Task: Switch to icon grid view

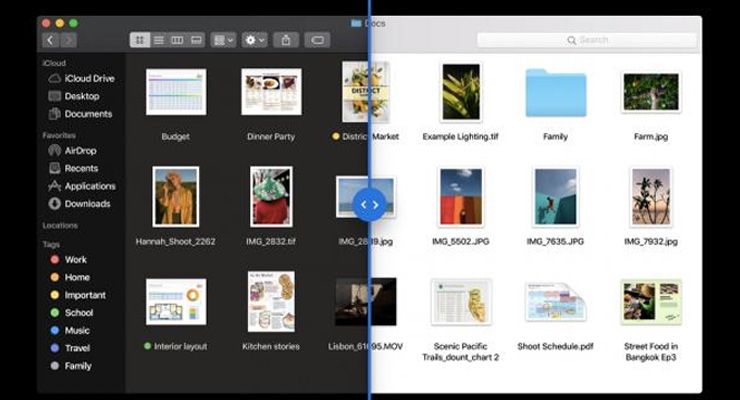Action: pos(140,40)
